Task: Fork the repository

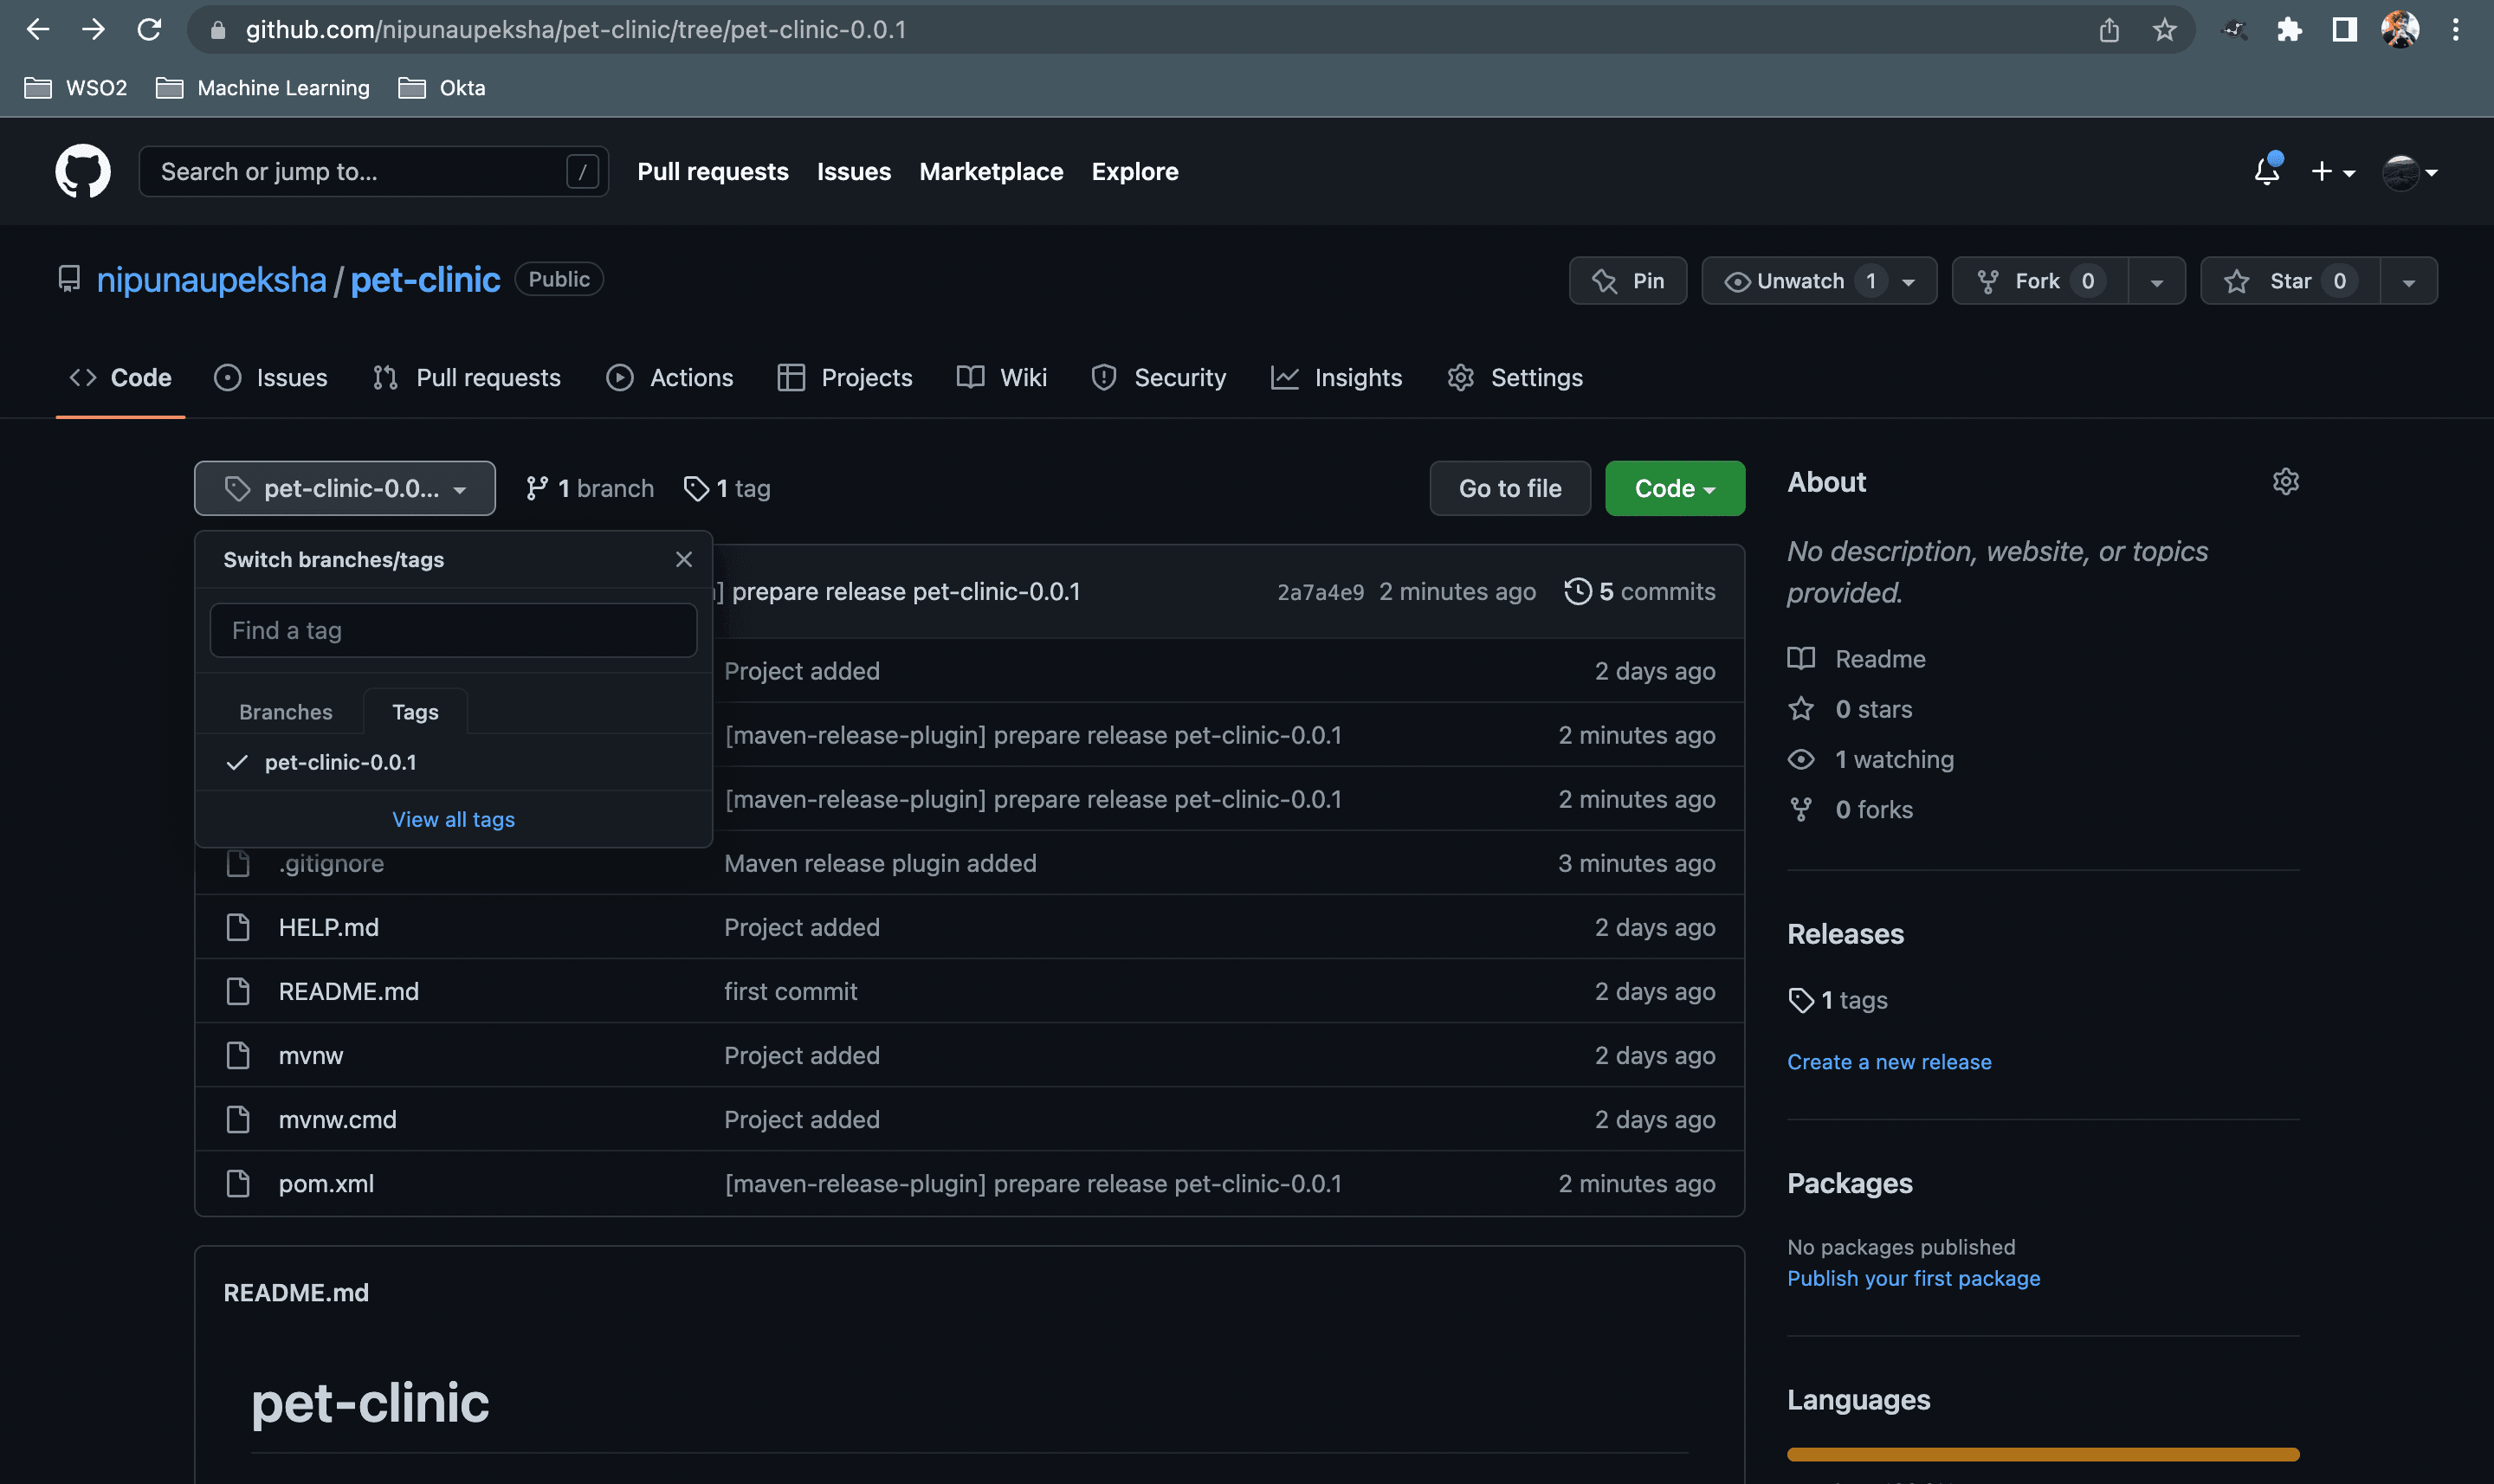Action: coord(2040,281)
